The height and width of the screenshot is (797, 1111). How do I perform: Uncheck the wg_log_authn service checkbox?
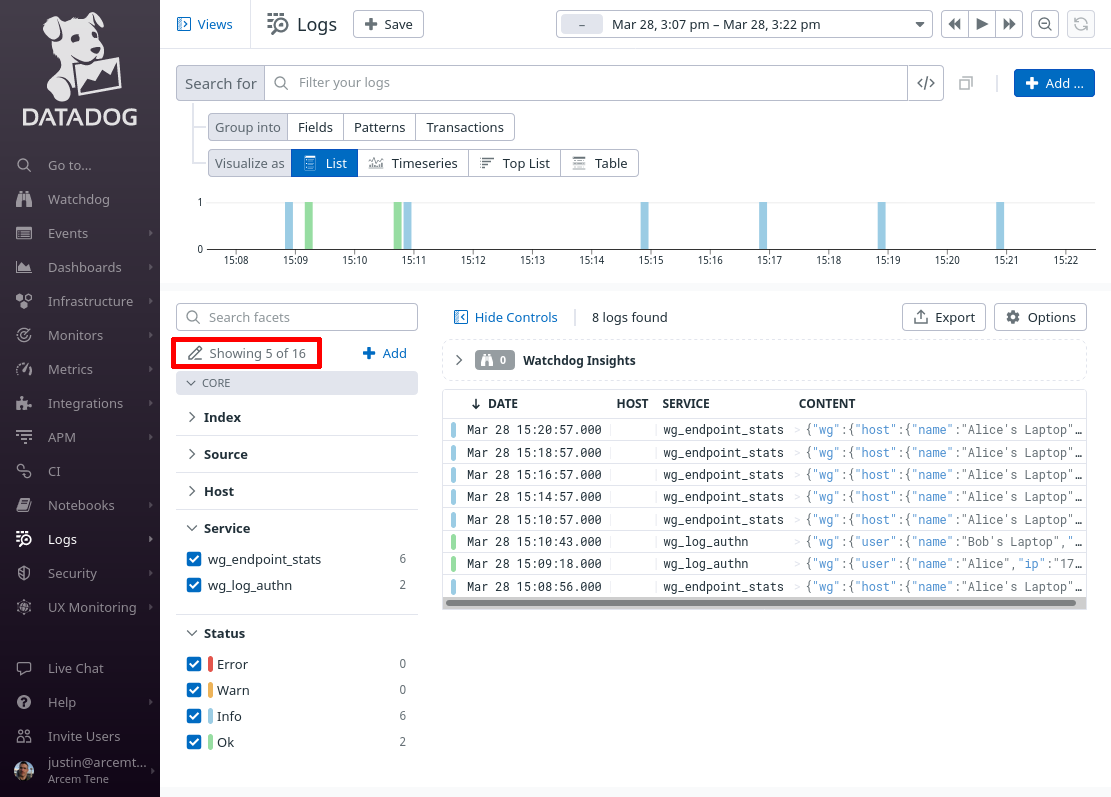193,585
